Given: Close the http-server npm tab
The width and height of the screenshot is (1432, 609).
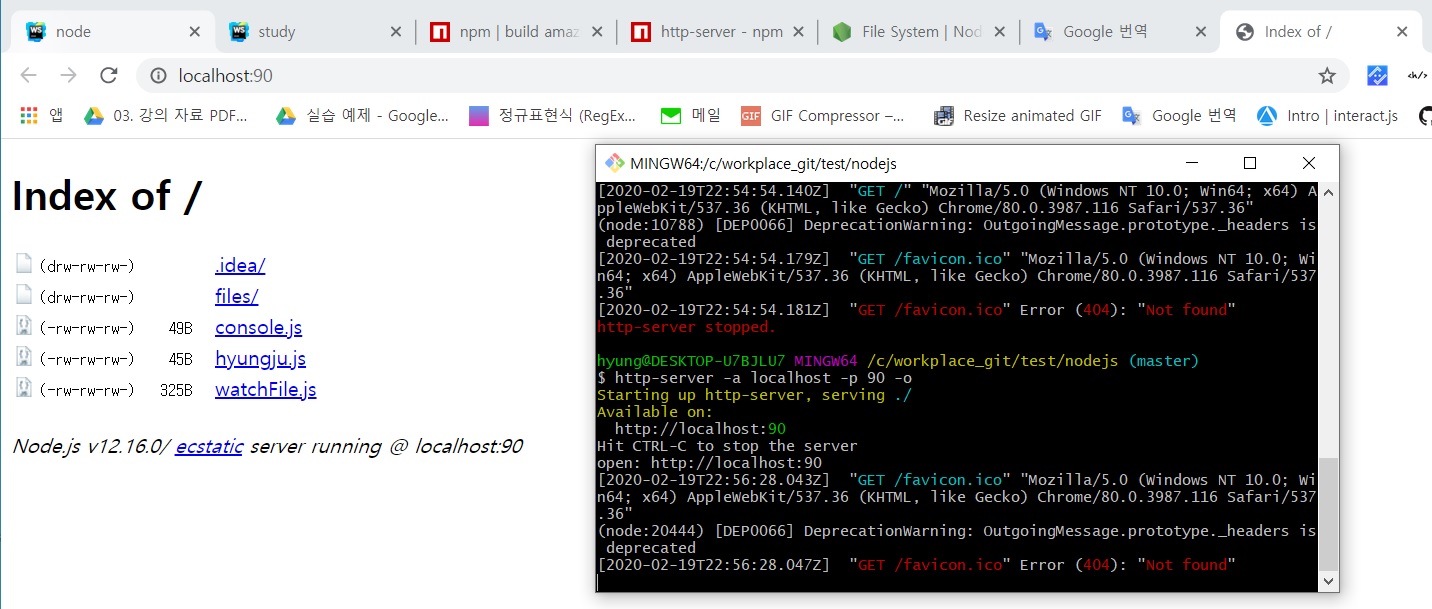Looking at the screenshot, I should (x=797, y=32).
